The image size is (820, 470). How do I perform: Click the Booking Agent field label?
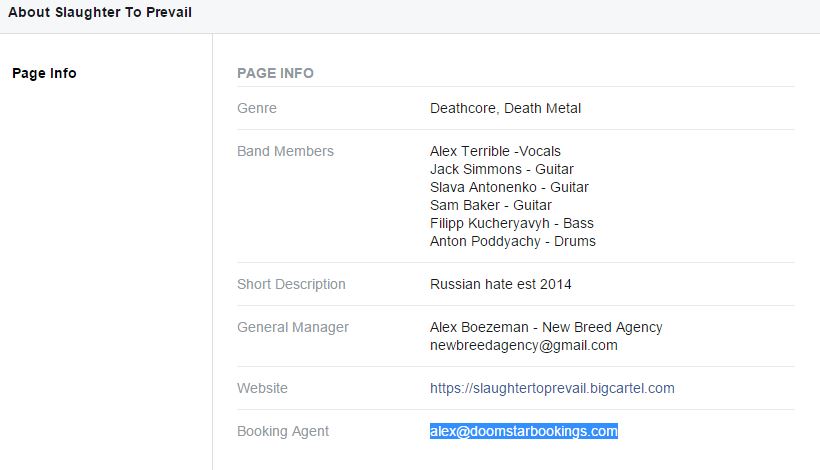(283, 431)
